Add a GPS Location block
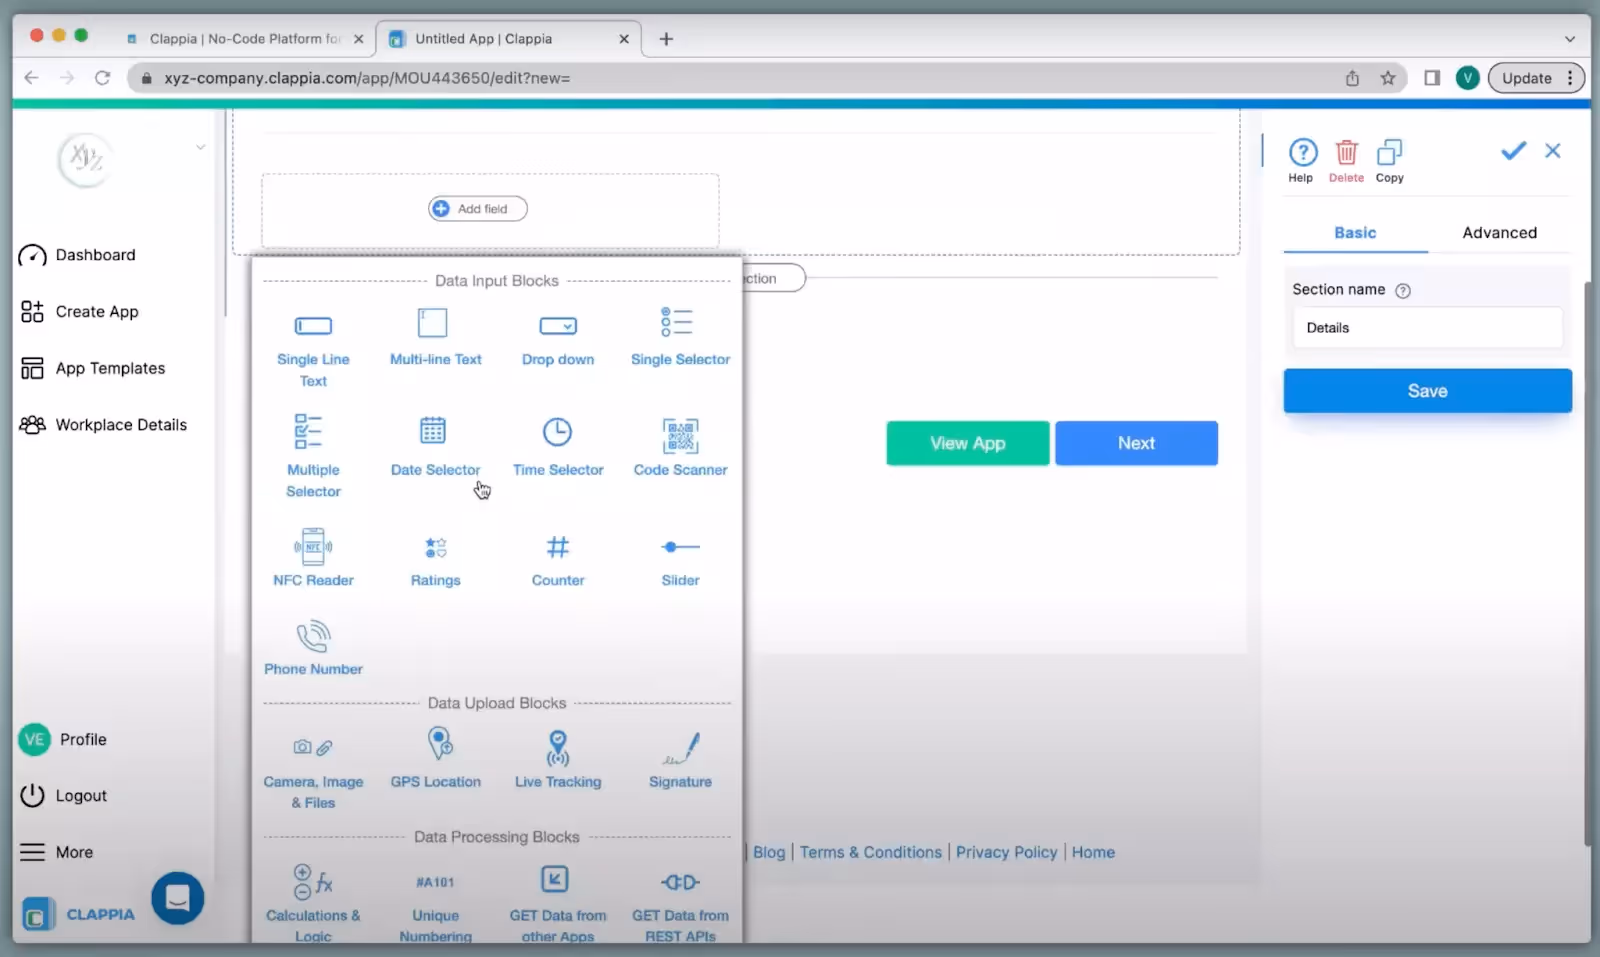 click(x=435, y=759)
